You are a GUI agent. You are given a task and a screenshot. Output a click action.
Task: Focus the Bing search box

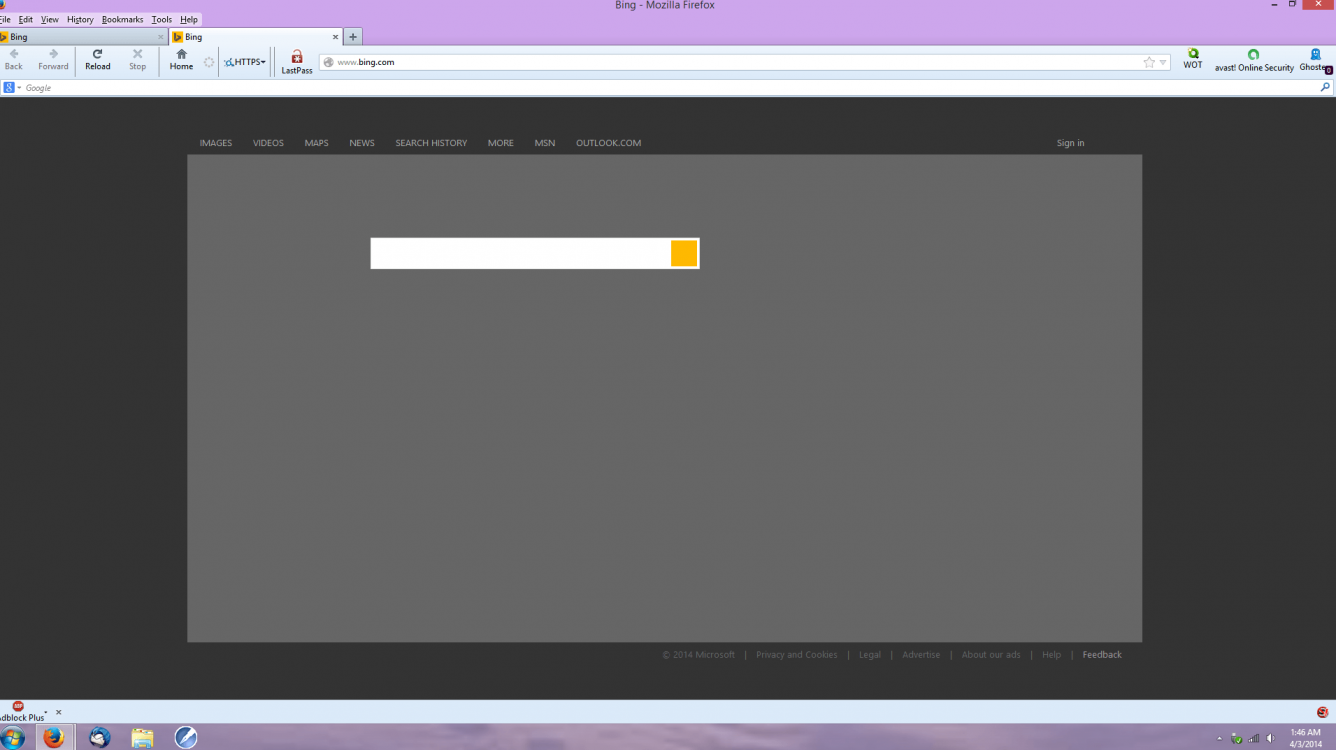click(x=521, y=253)
